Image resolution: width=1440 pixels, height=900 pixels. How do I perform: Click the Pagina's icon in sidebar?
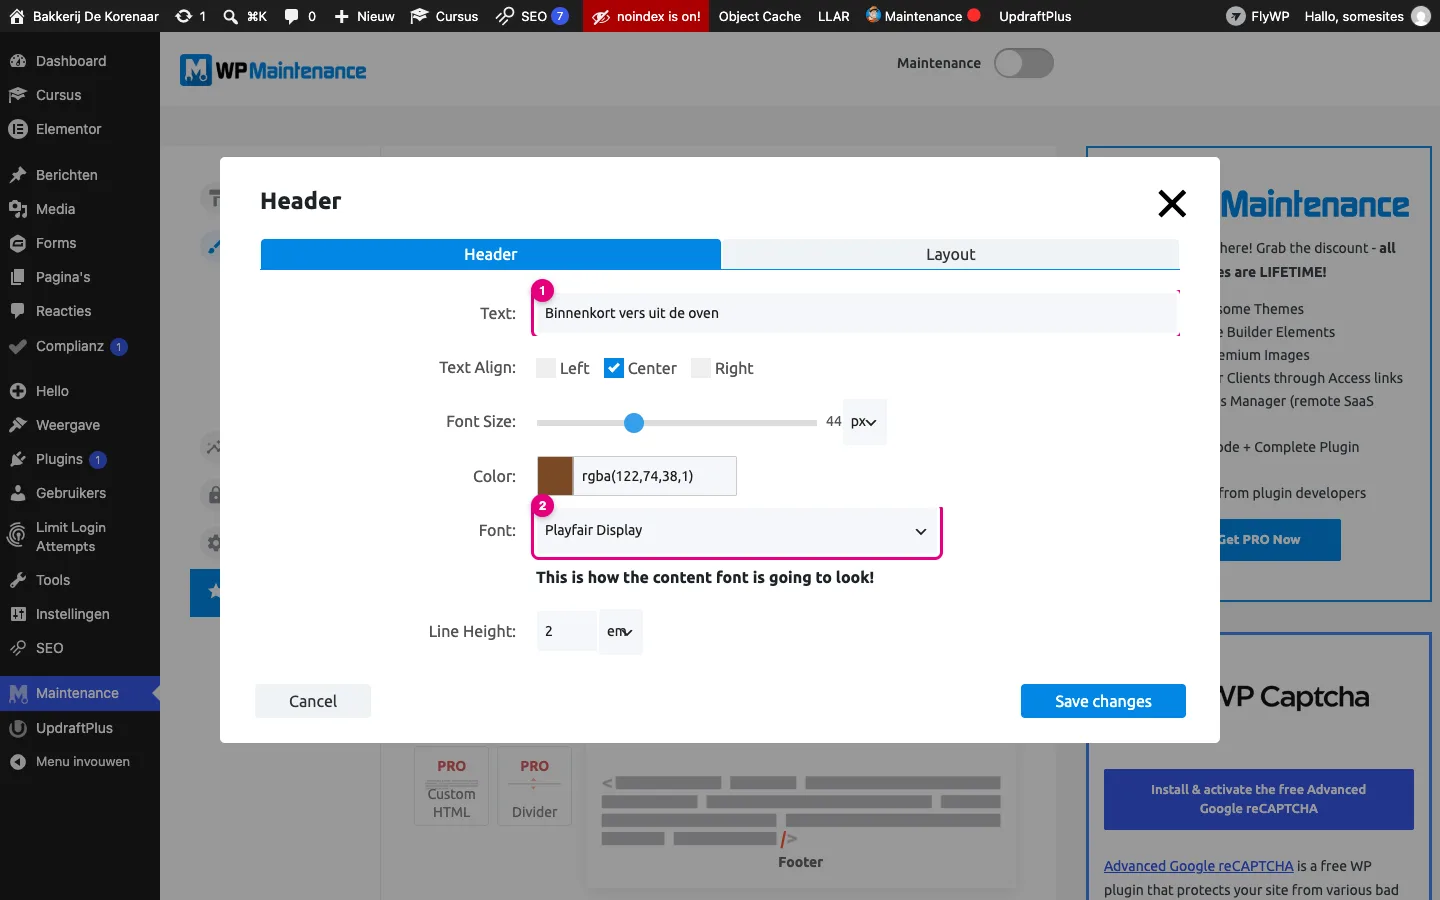17,277
